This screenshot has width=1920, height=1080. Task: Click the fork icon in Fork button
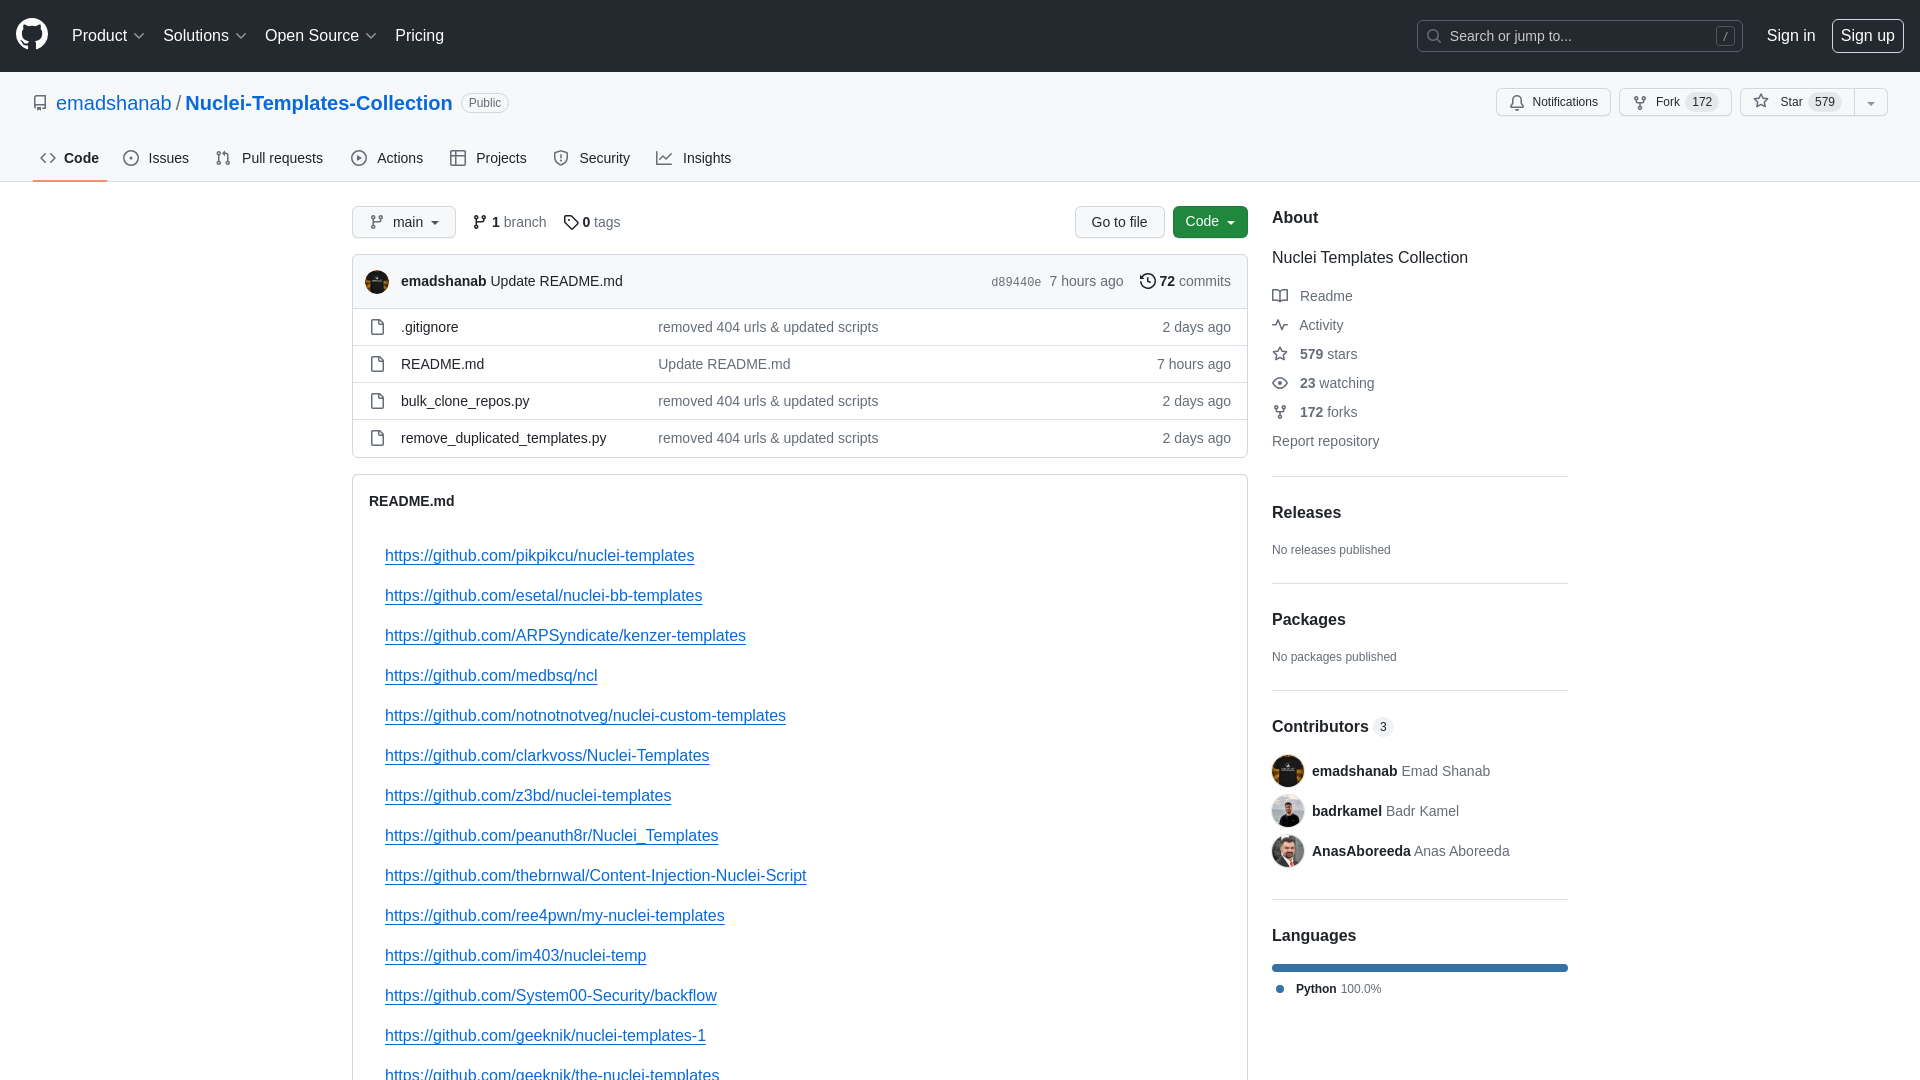click(x=1640, y=102)
